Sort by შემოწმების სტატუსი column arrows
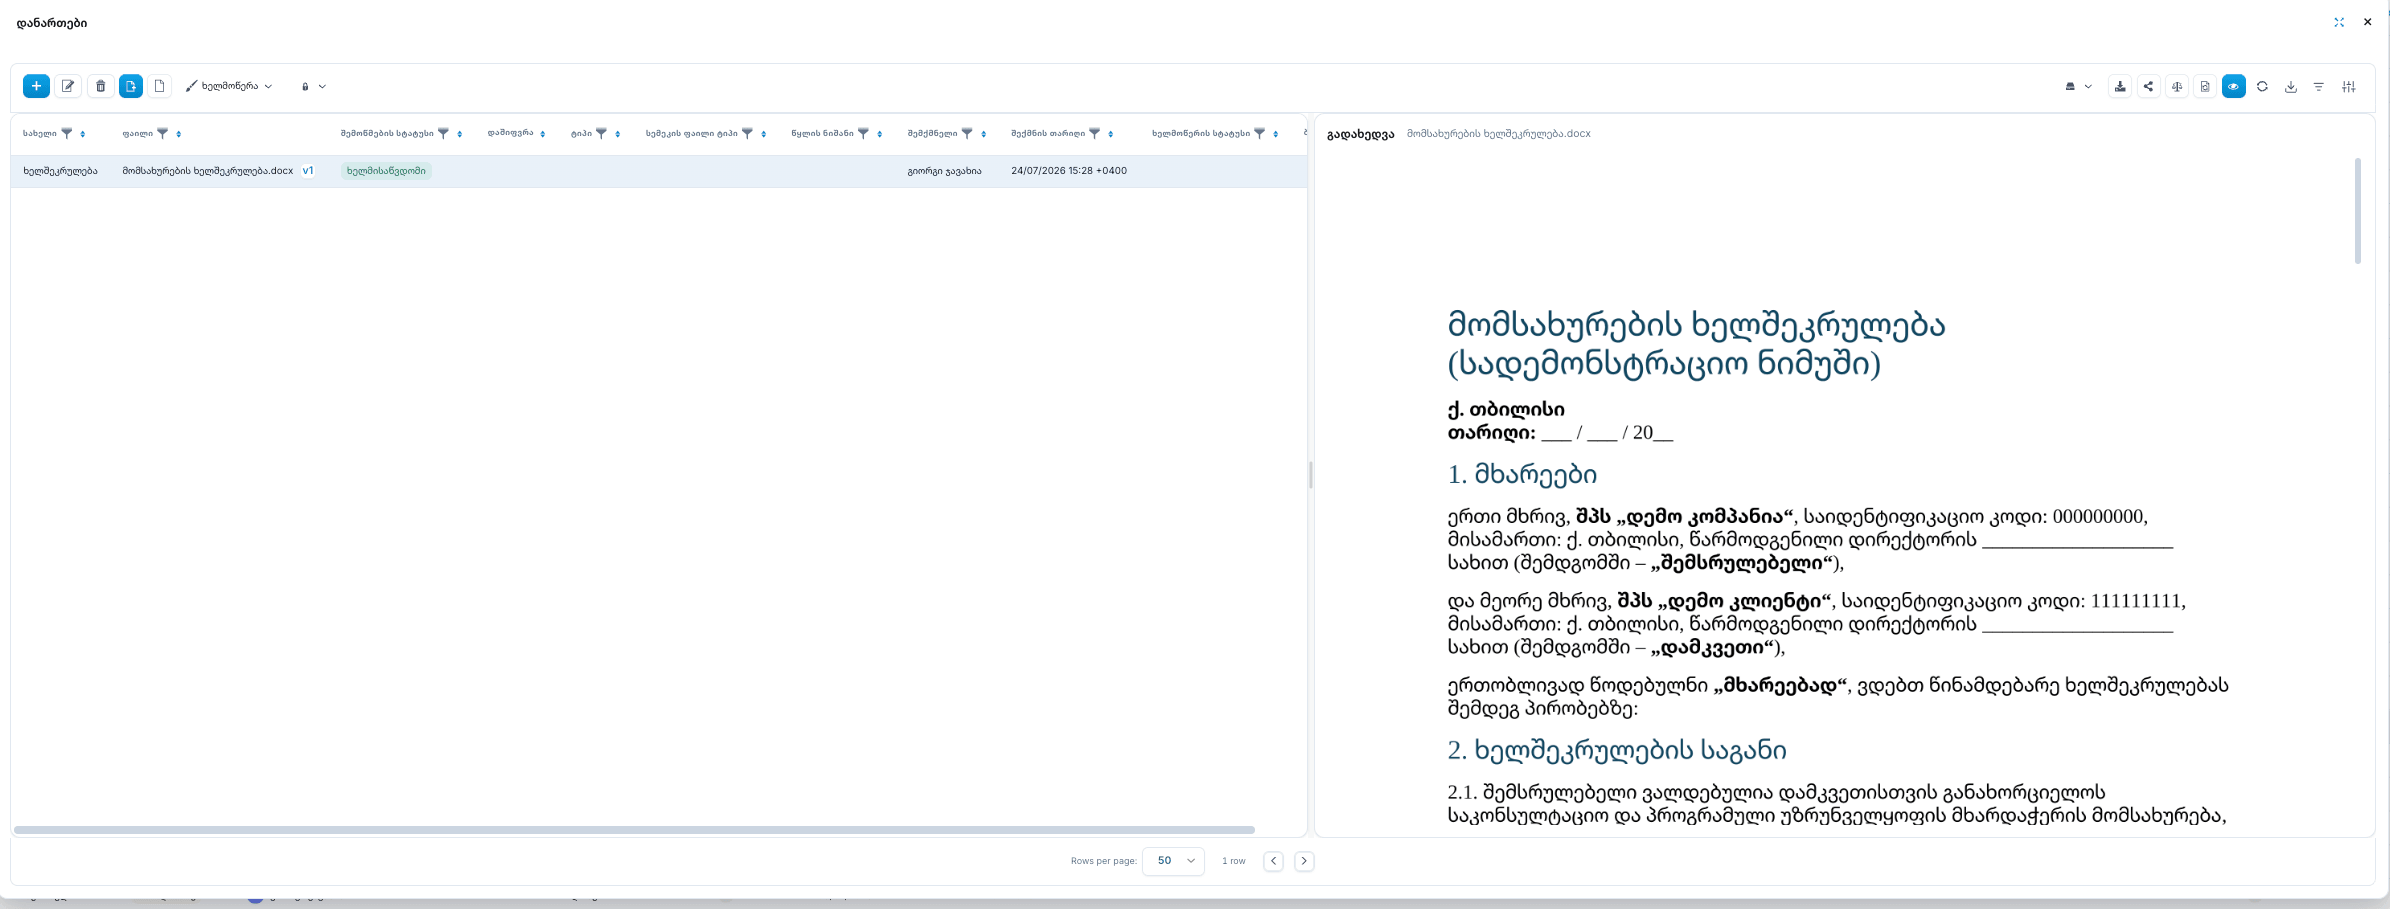Image resolution: width=2390 pixels, height=909 pixels. pos(460,134)
